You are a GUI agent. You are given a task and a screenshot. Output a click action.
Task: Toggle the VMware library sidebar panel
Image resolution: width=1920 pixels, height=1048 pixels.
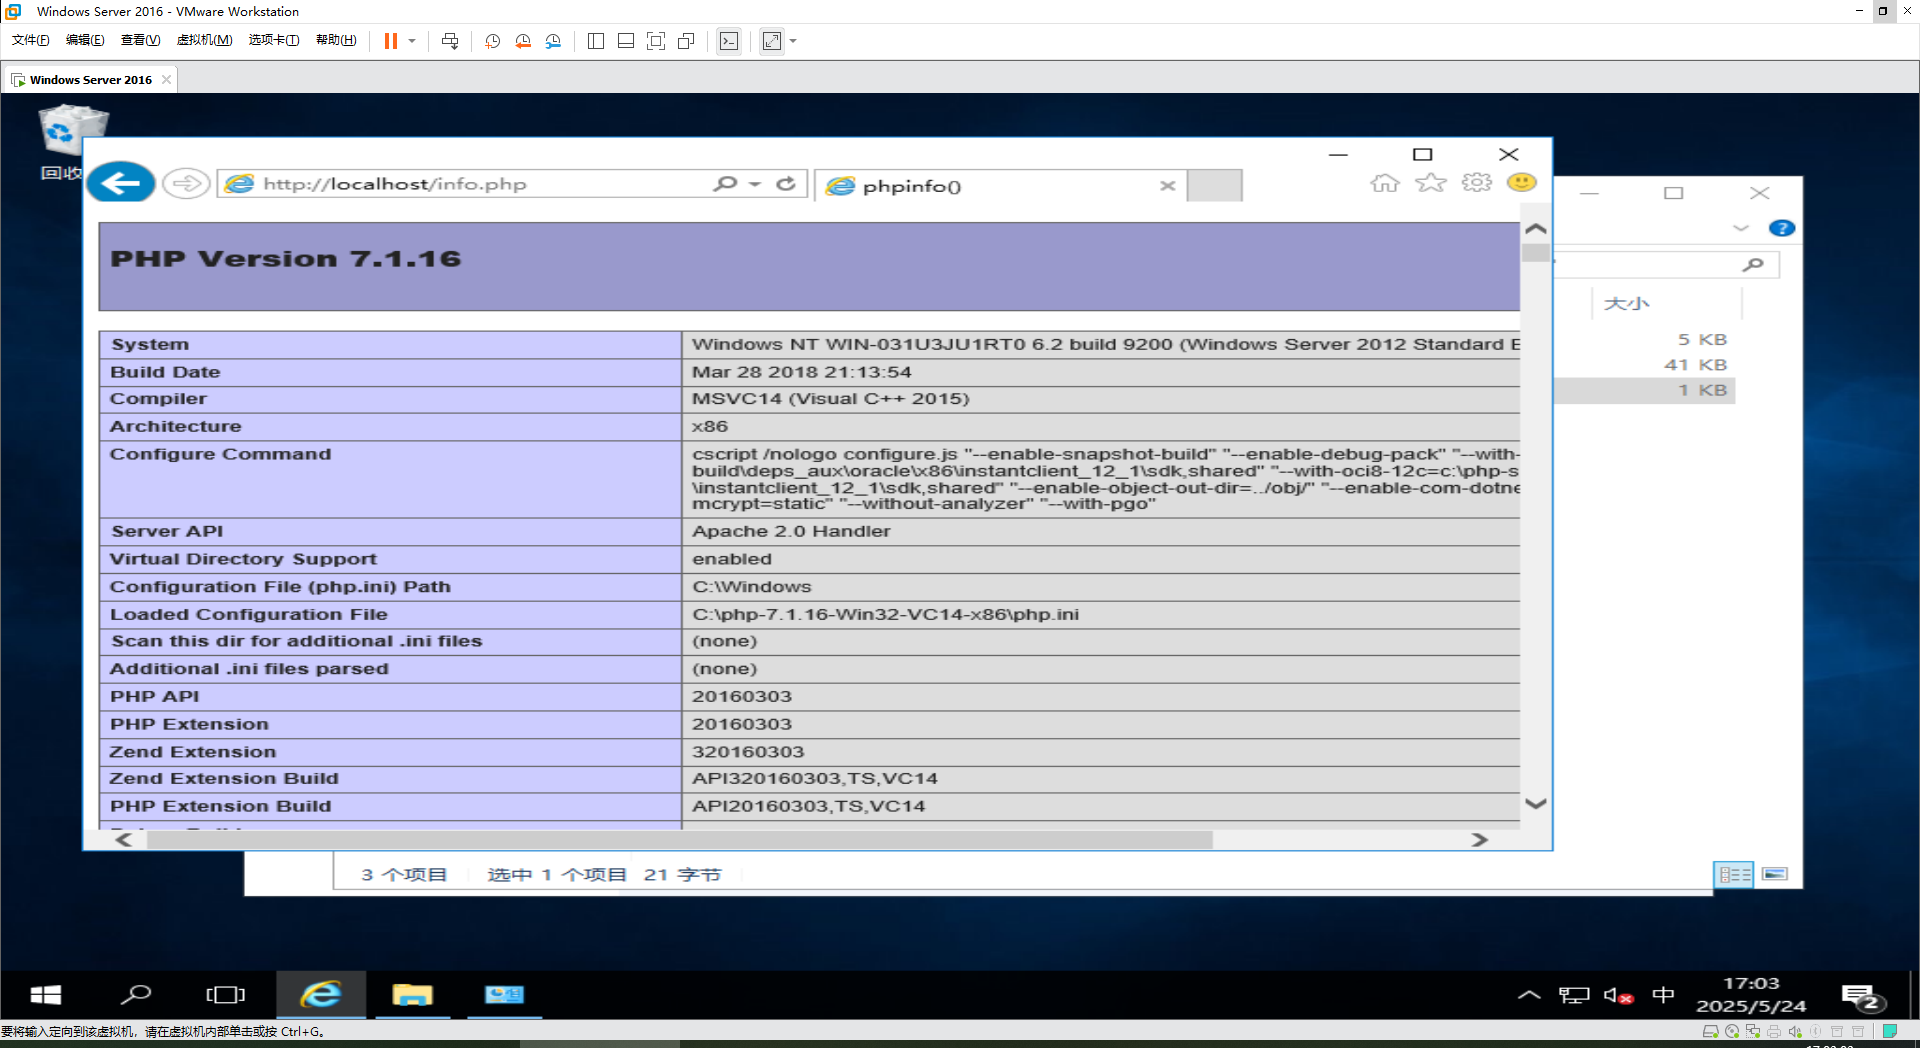pos(596,41)
